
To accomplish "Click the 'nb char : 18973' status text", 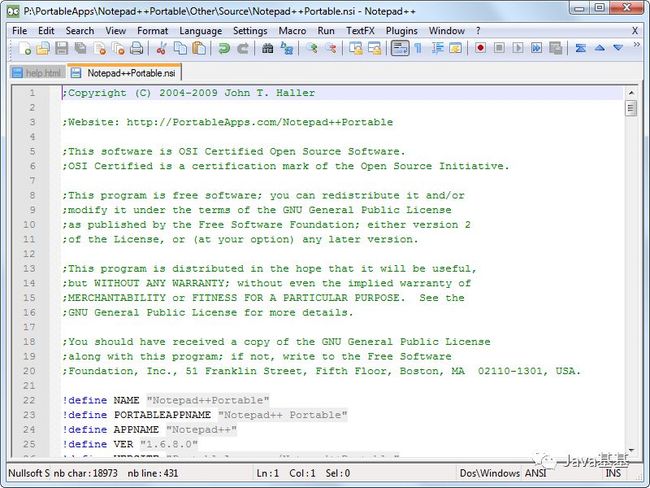I will click(x=85, y=473).
